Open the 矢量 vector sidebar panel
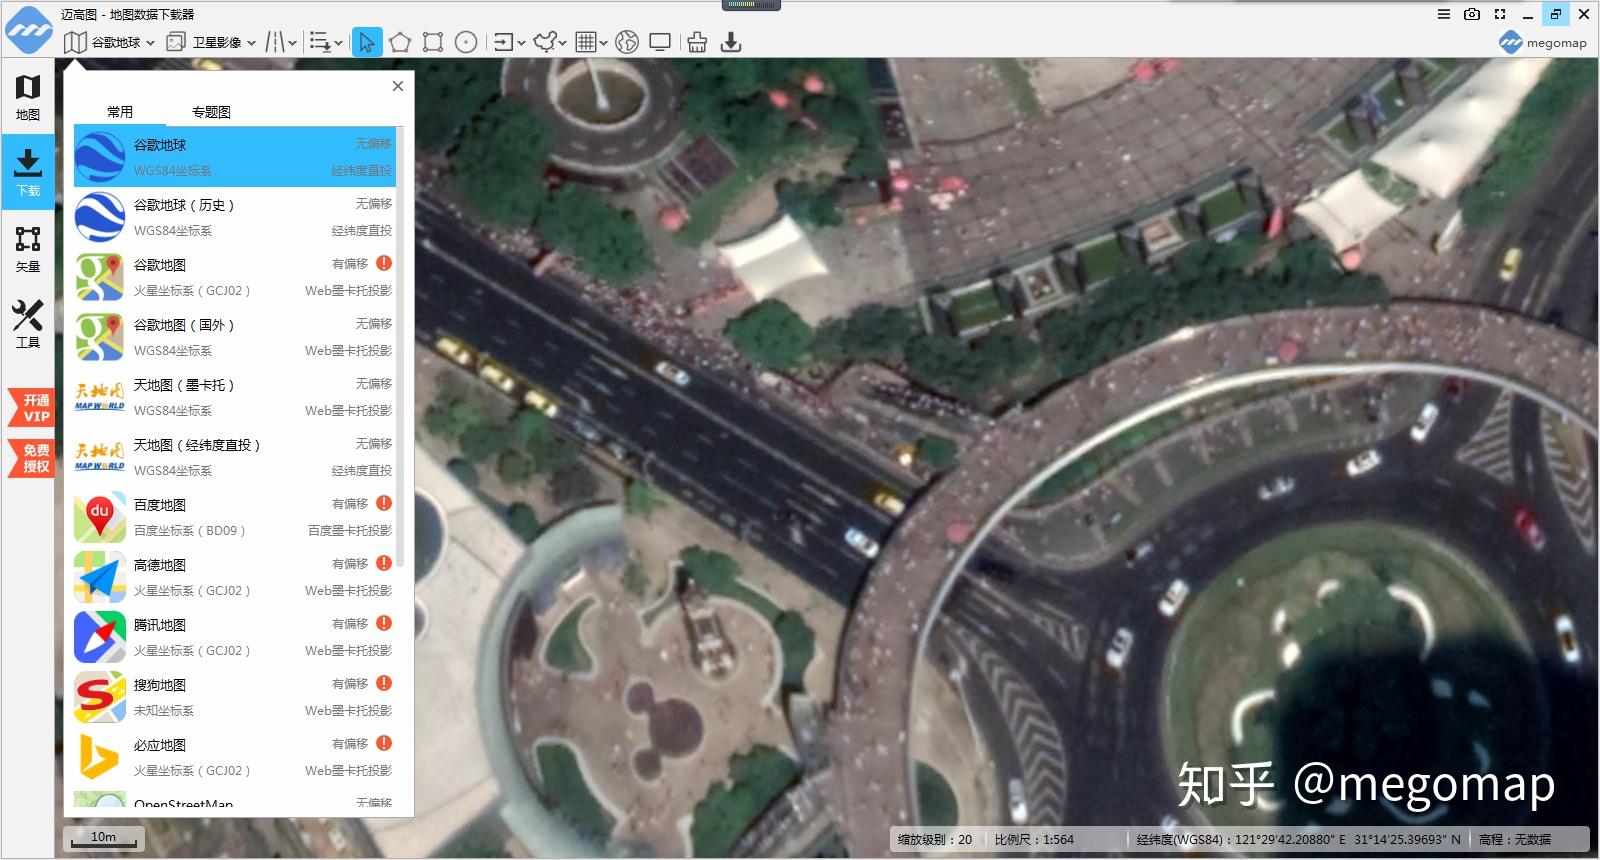 [28, 248]
